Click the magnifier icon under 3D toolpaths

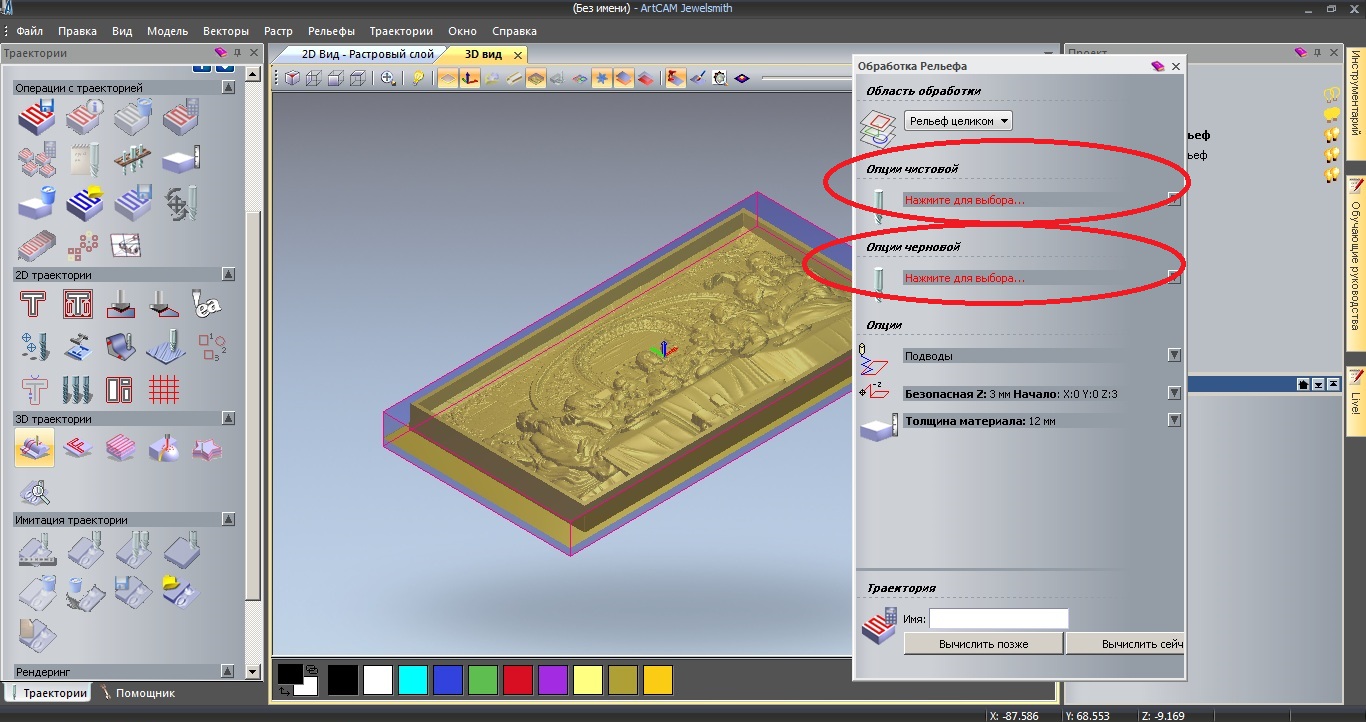35,492
